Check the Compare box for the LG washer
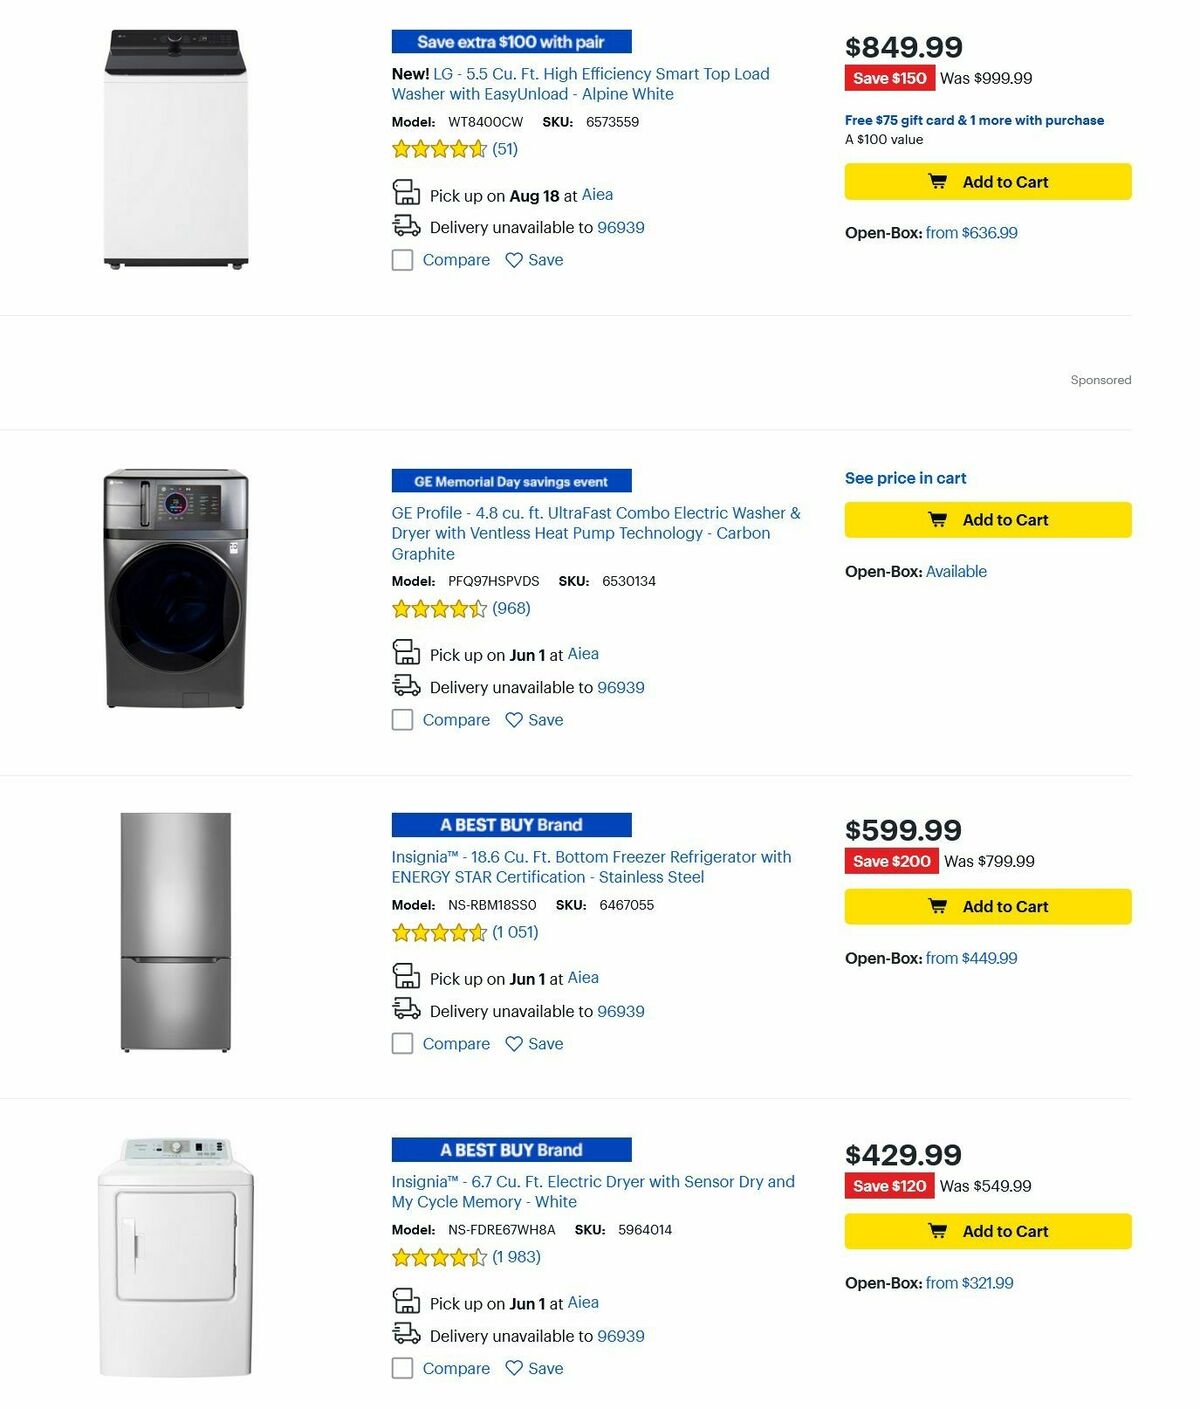 coord(402,259)
